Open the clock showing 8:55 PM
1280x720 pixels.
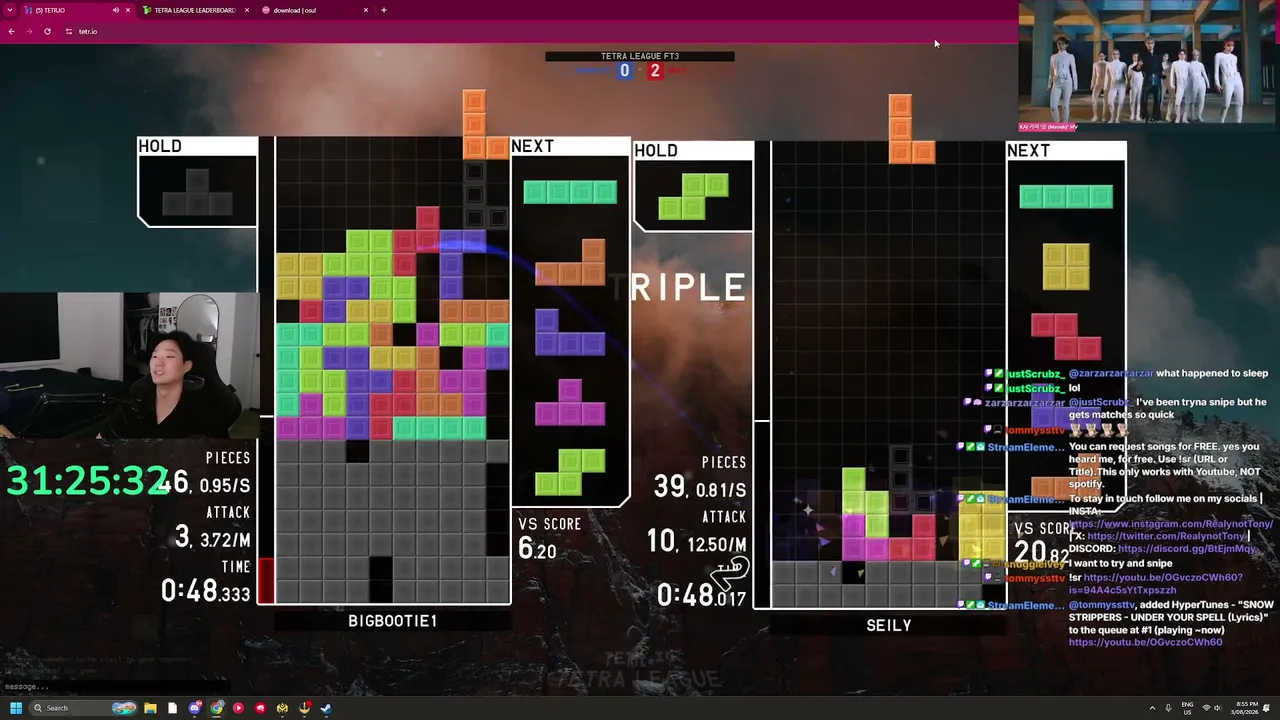pyautogui.click(x=1245, y=708)
